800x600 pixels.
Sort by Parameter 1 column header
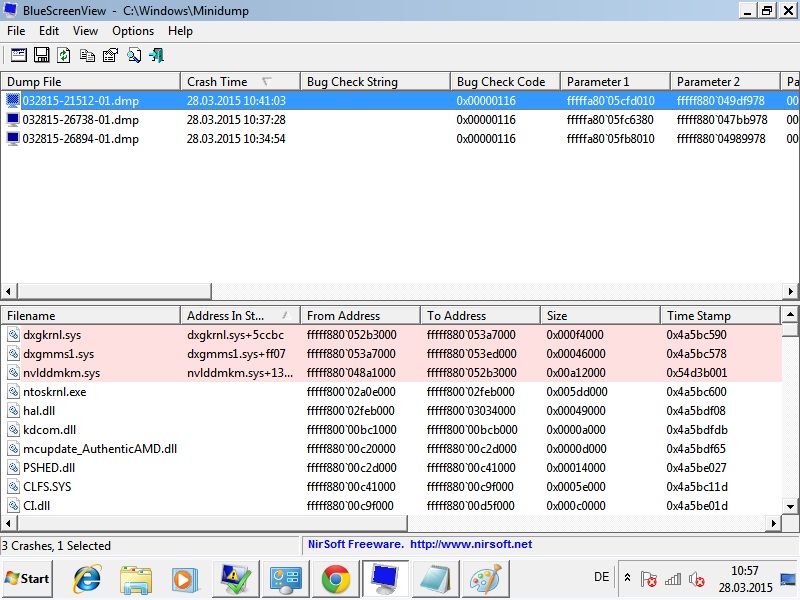point(615,82)
